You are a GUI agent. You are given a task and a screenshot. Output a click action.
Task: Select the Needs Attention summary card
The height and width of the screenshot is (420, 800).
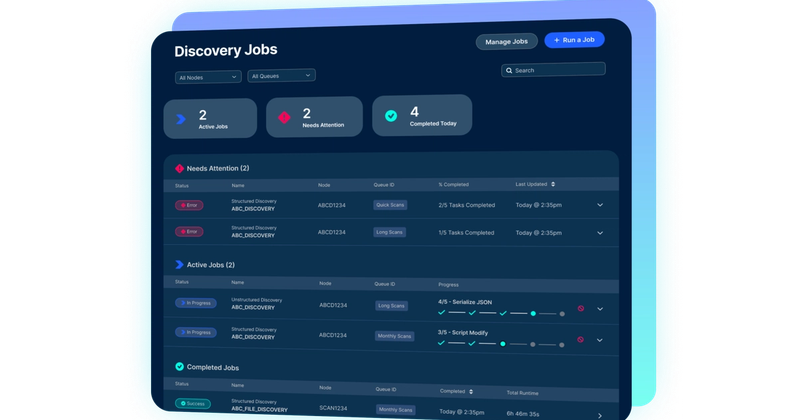(x=314, y=117)
